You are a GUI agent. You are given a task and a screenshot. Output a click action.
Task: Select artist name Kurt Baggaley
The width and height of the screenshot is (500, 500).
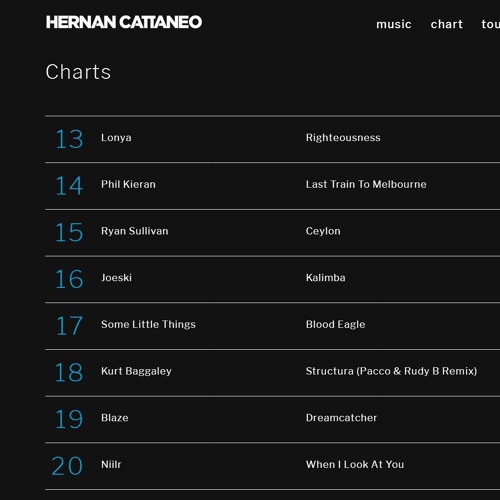click(x=136, y=371)
